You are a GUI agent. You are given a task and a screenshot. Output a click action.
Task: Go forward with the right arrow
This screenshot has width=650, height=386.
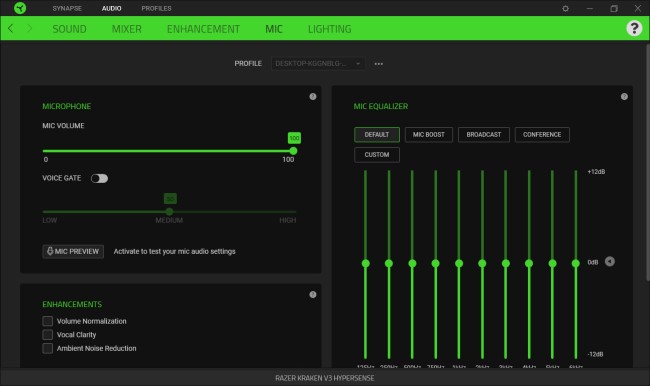(29, 28)
